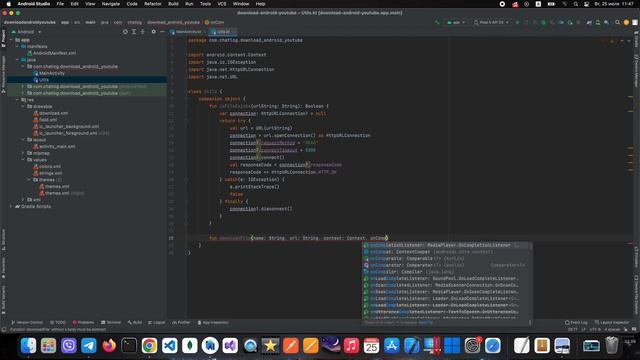Open the VCS menu
640x360 pixels.
(222, 4)
